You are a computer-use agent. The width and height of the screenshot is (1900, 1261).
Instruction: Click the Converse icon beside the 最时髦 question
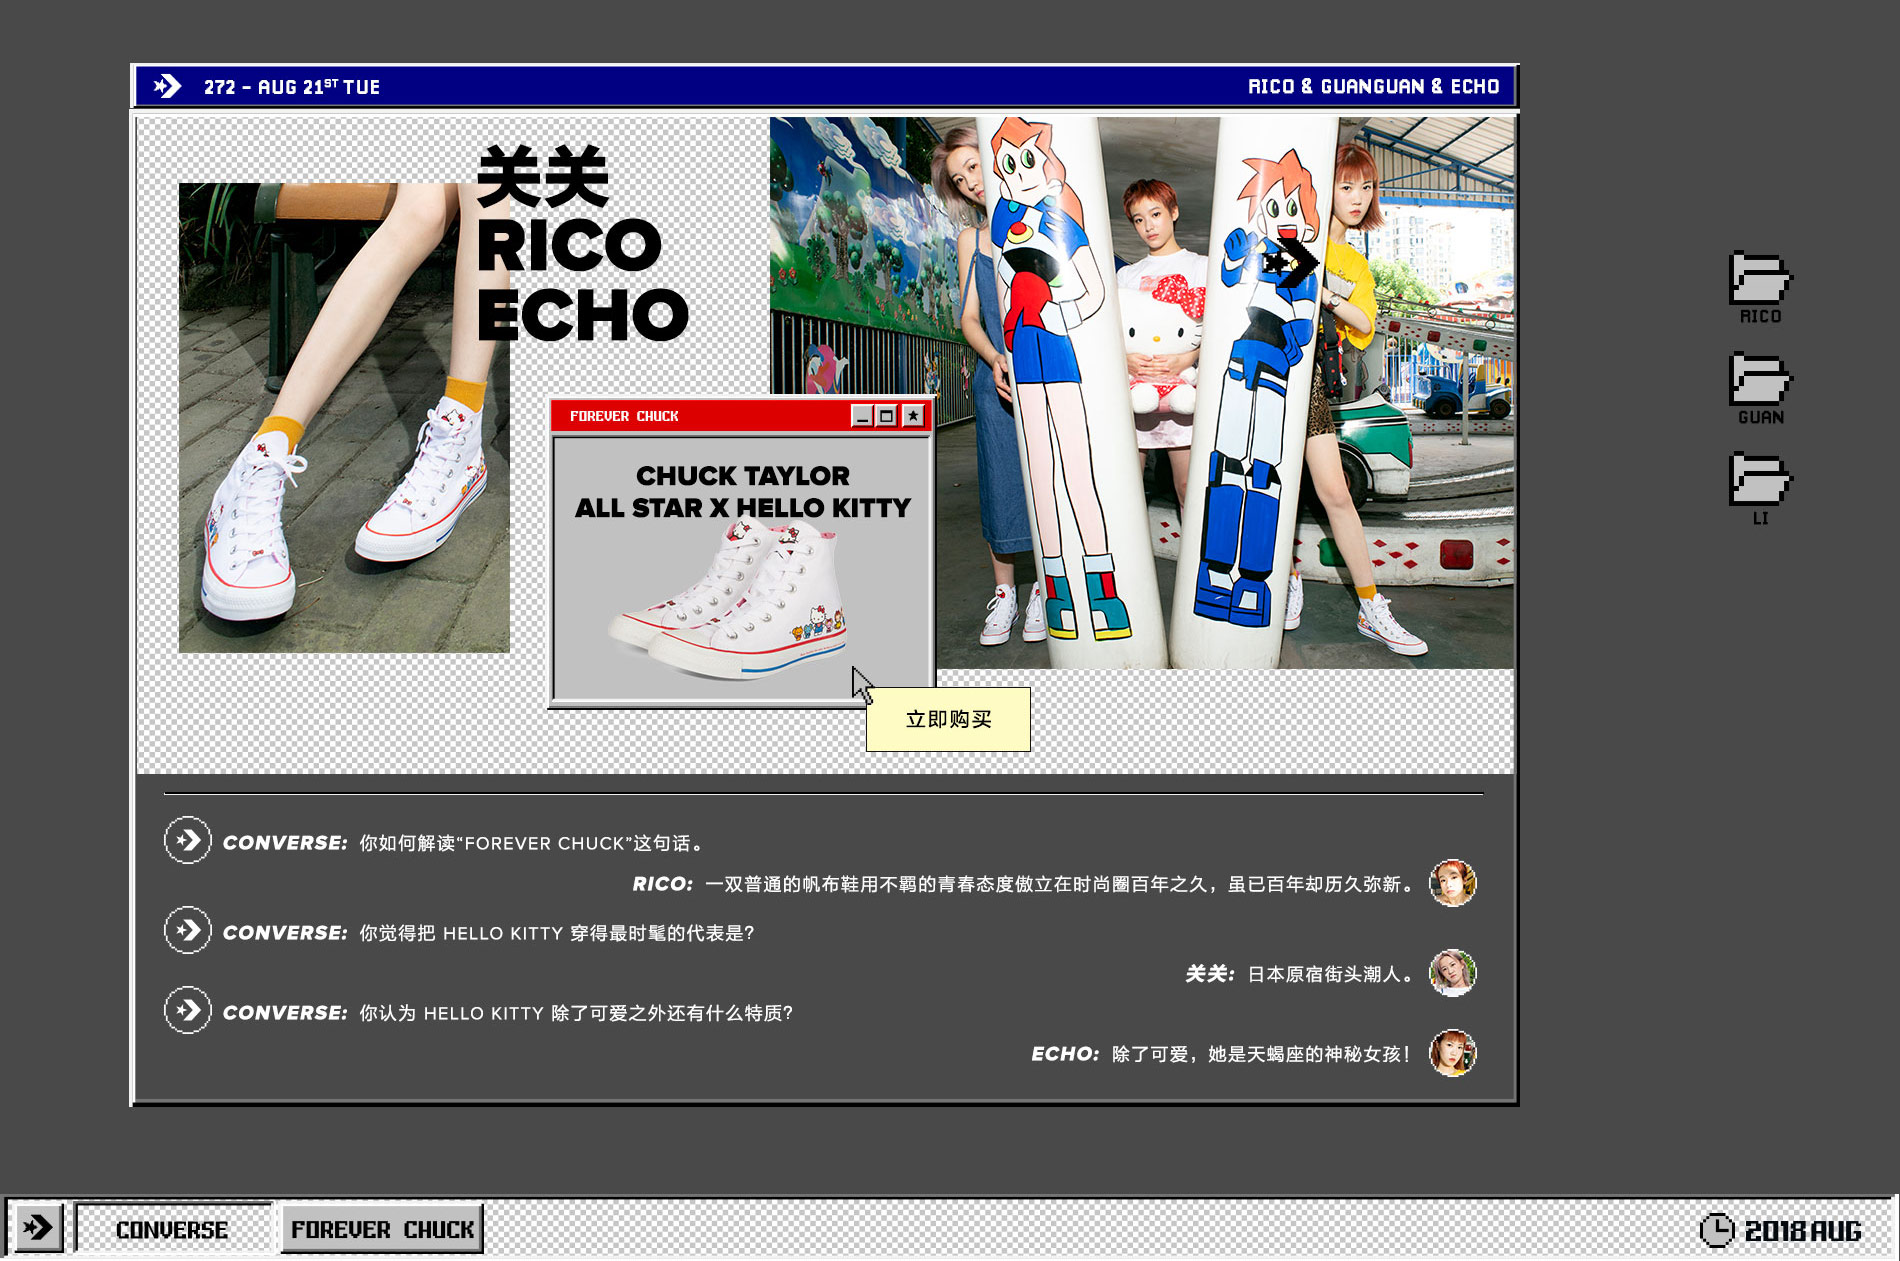pyautogui.click(x=188, y=931)
